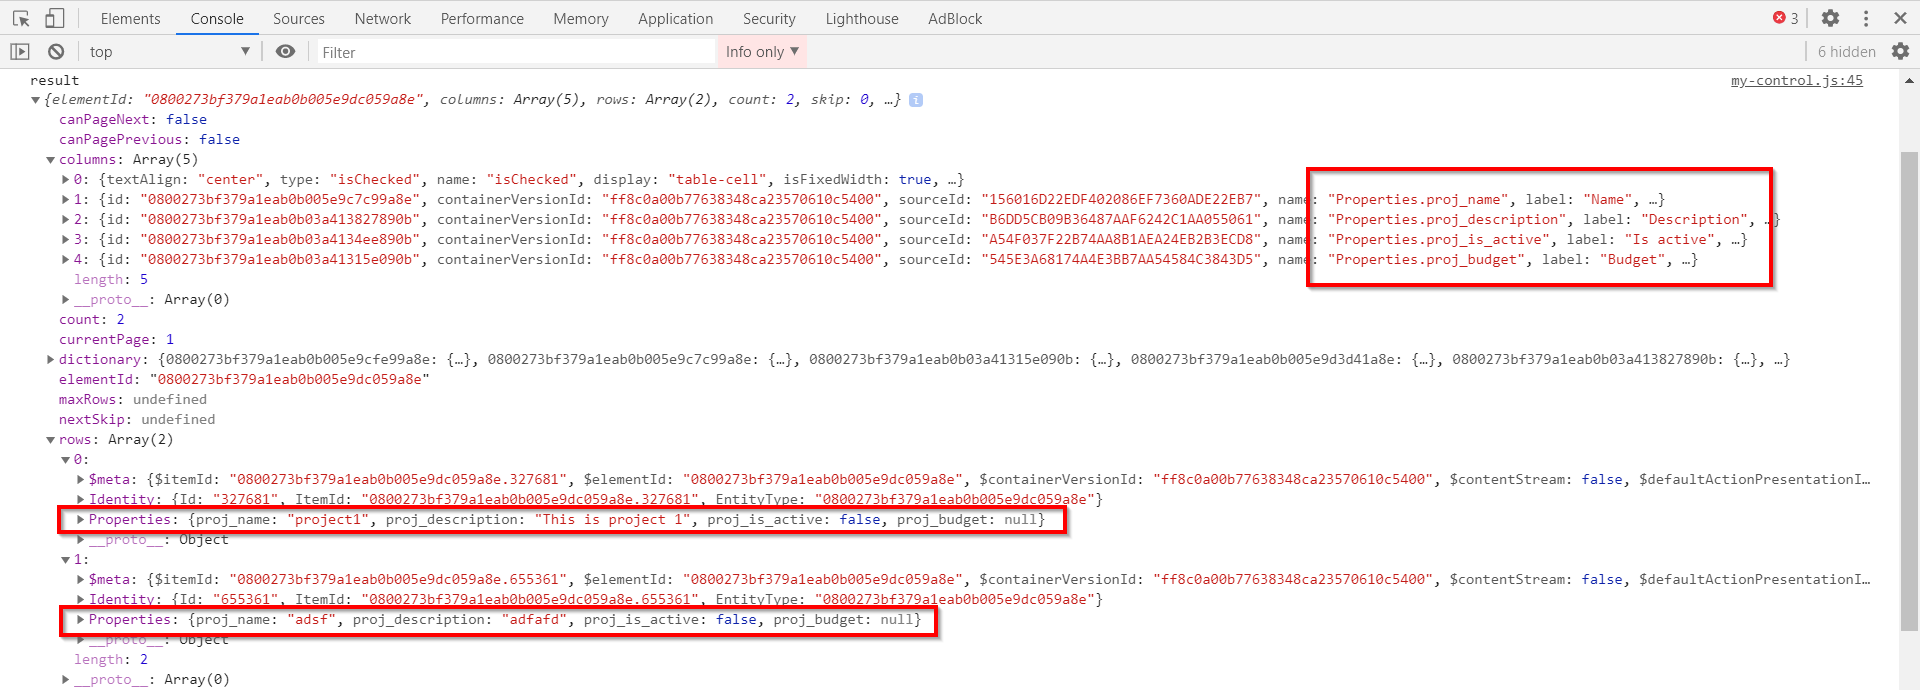Click the 6 hidden messages label
1920x690 pixels.
coord(1846,52)
